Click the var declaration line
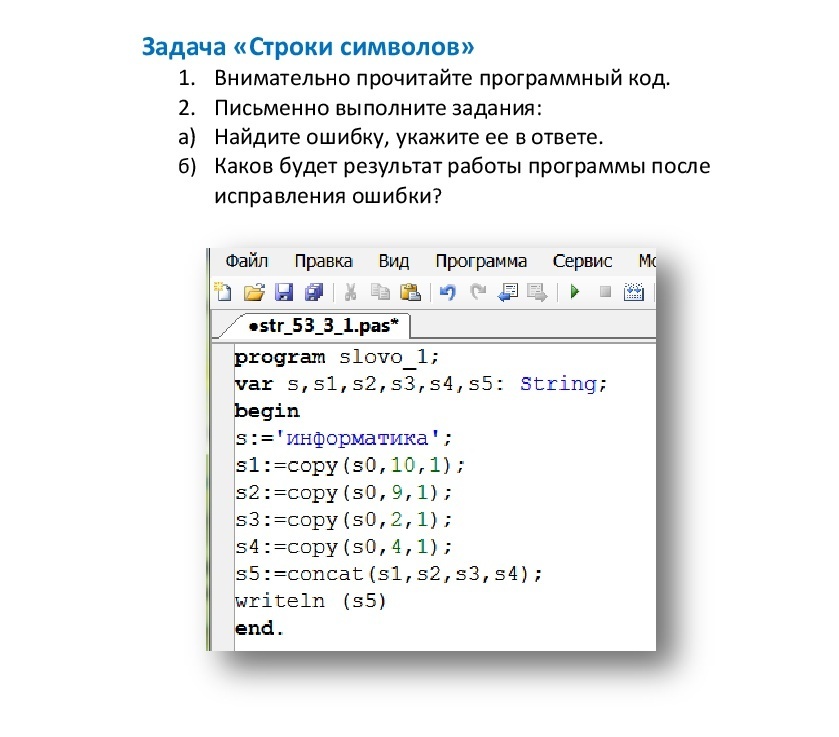The image size is (839, 737). [421, 384]
